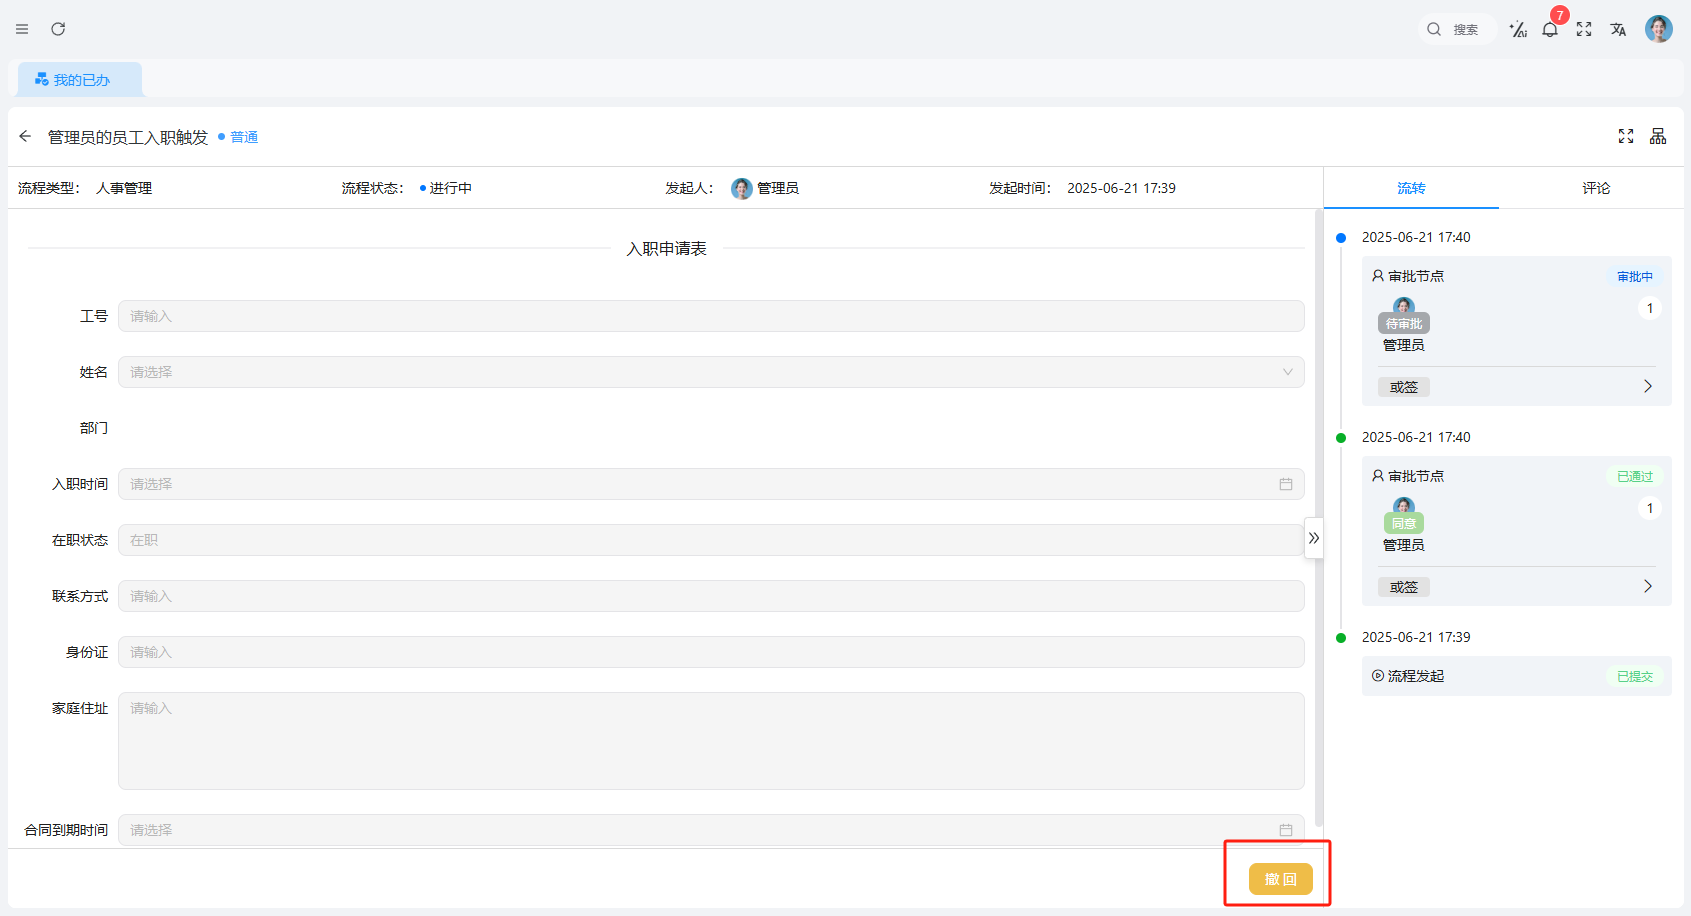Click the start time 2025-06-21 17:39 in header

click(x=1121, y=188)
